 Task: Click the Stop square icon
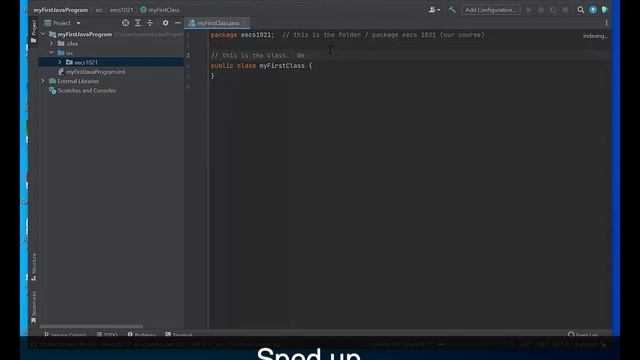click(565, 10)
